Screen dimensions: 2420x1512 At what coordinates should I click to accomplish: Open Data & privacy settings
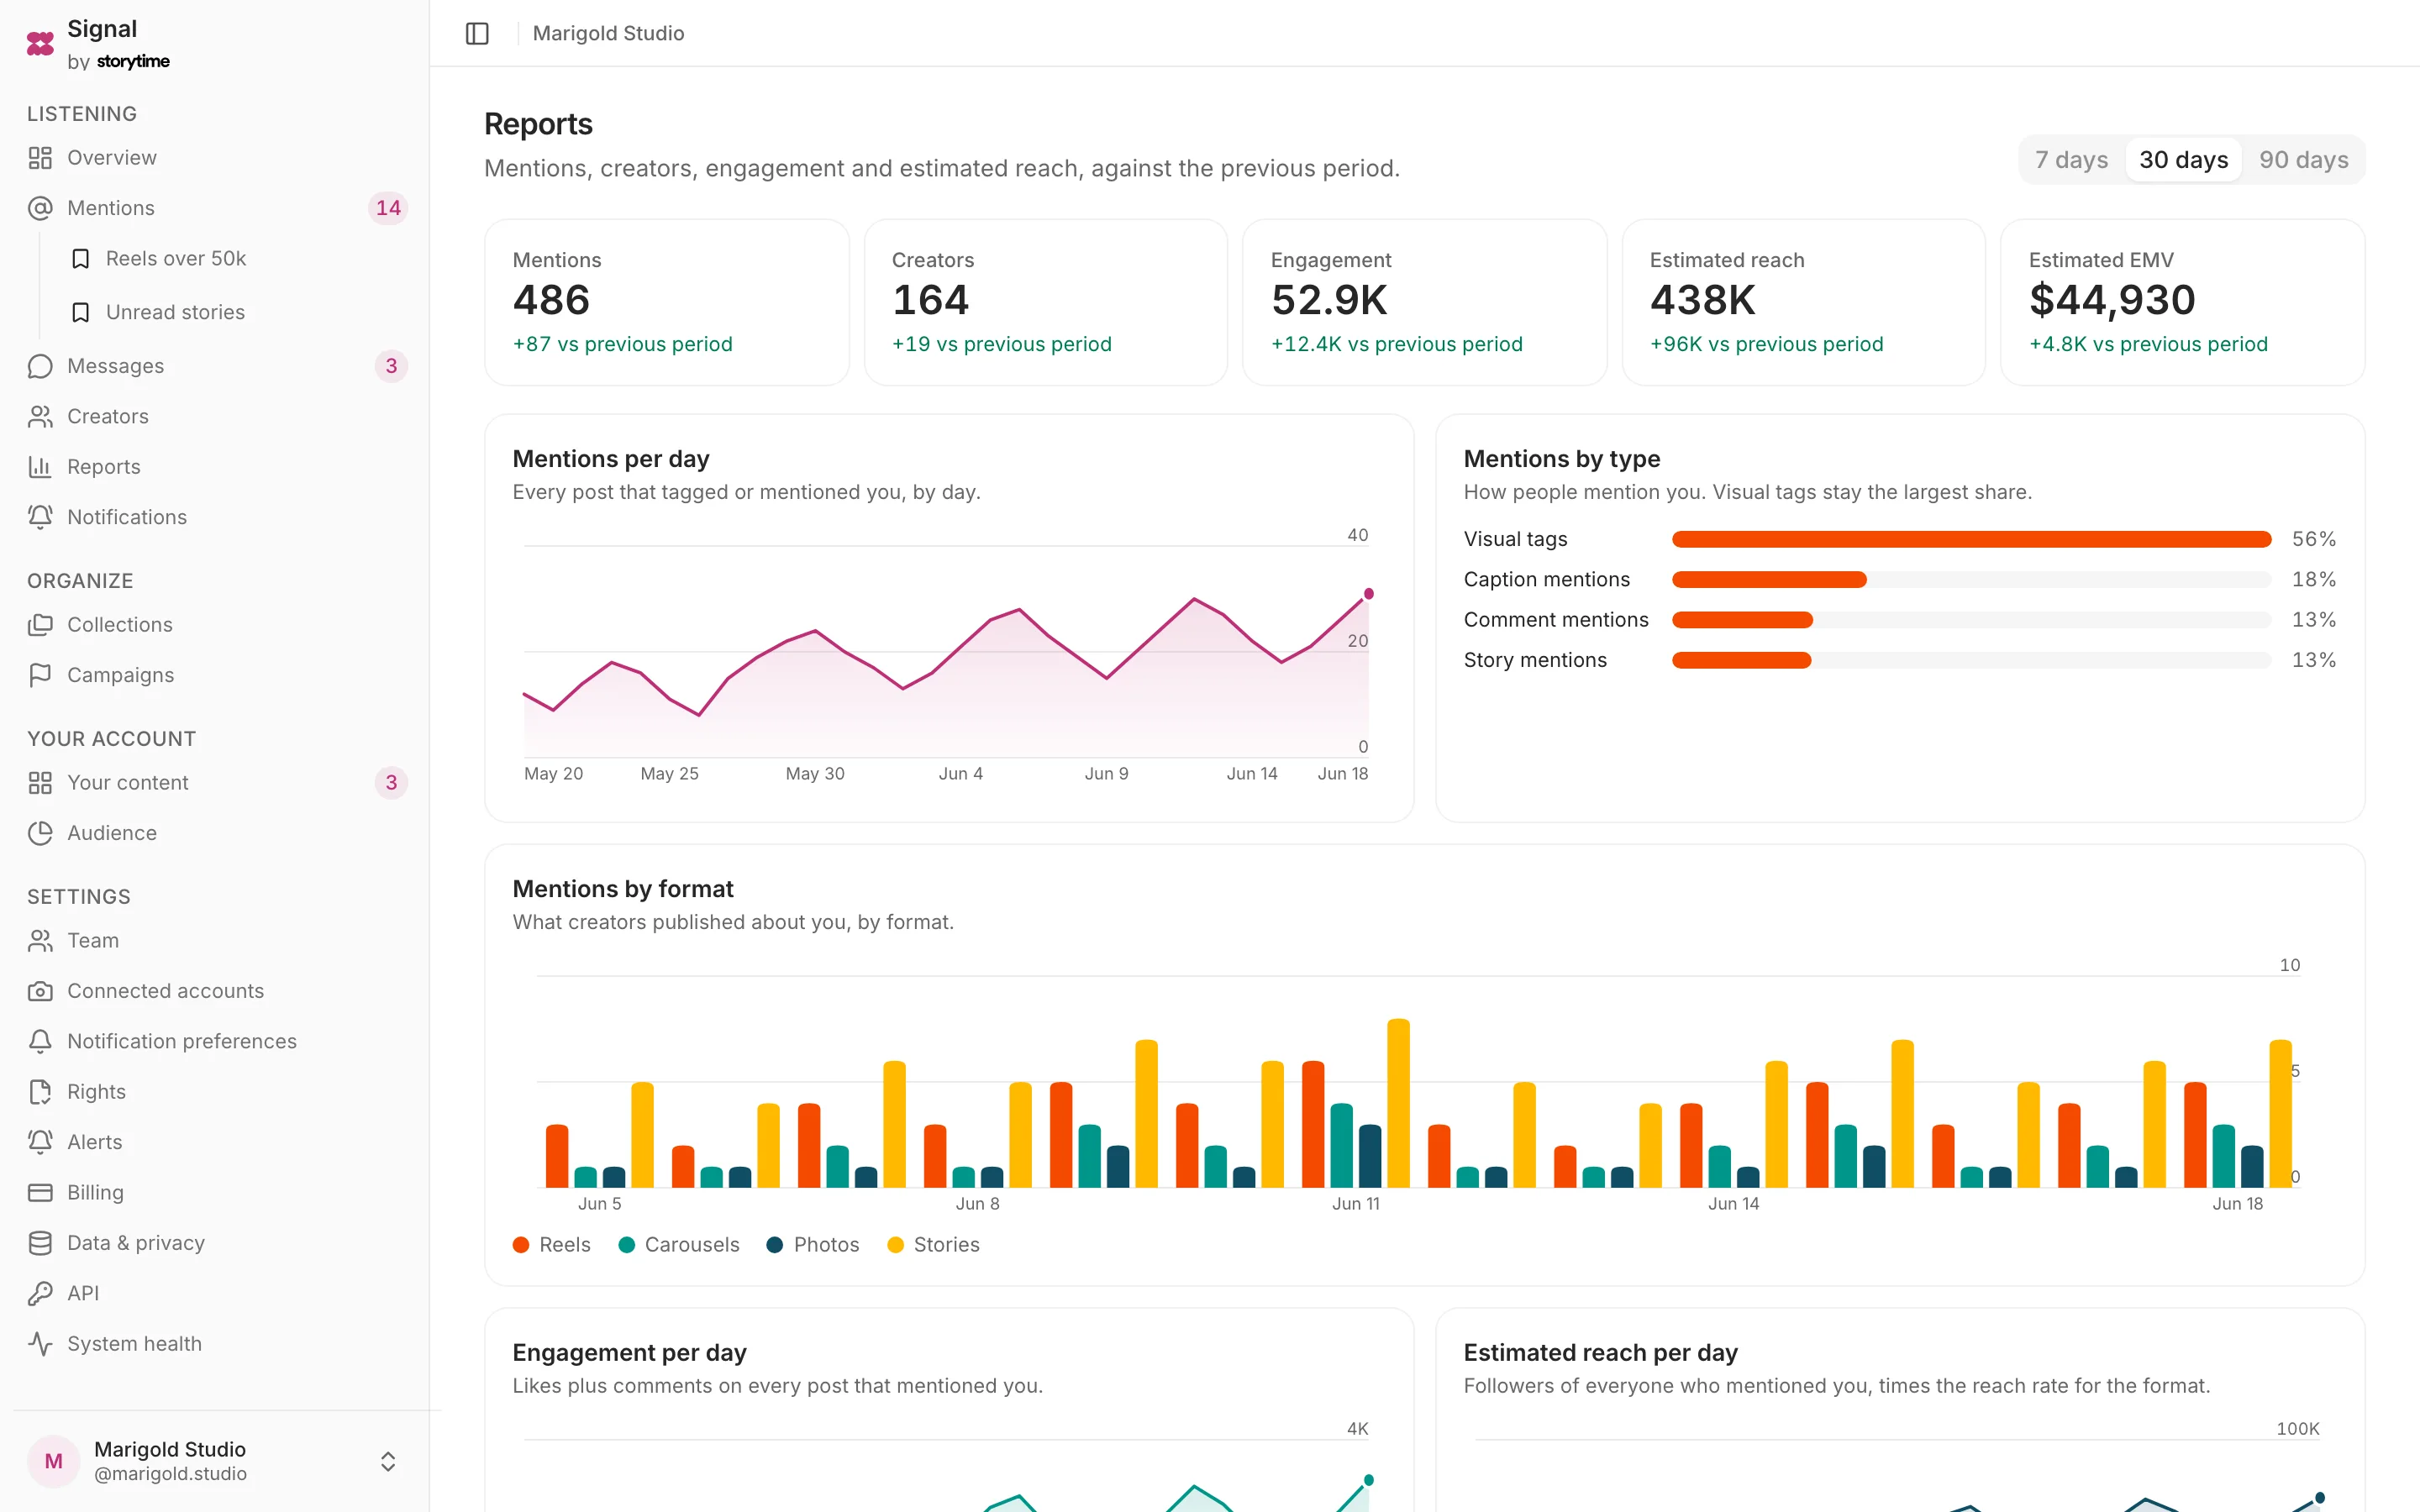coord(215,1243)
